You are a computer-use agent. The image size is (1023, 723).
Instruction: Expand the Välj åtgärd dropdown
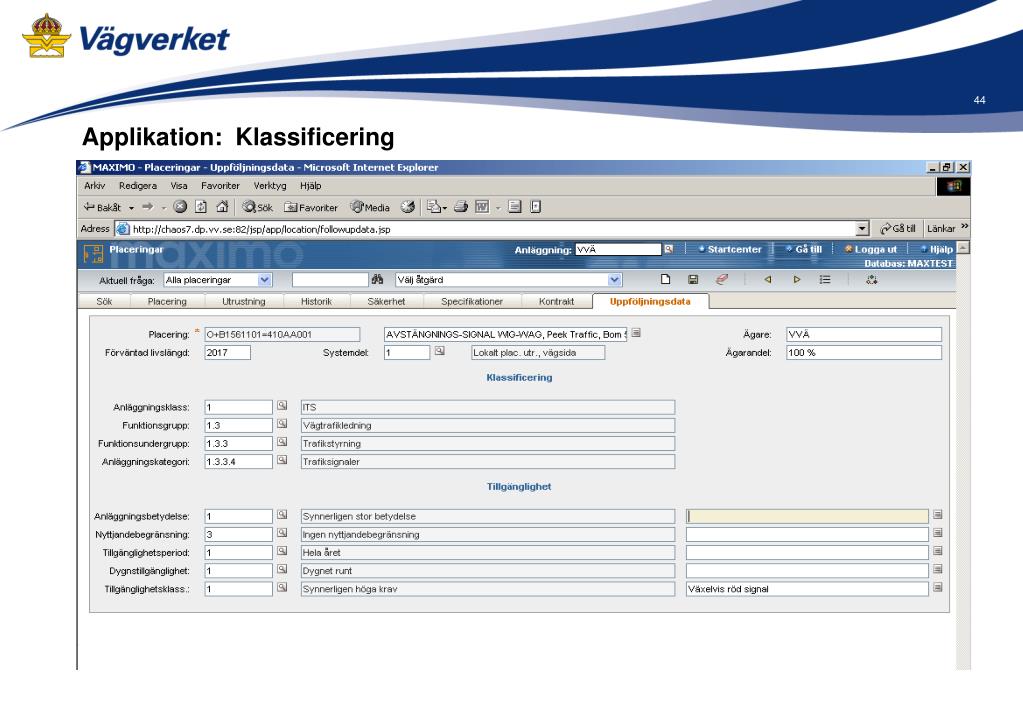pos(614,281)
